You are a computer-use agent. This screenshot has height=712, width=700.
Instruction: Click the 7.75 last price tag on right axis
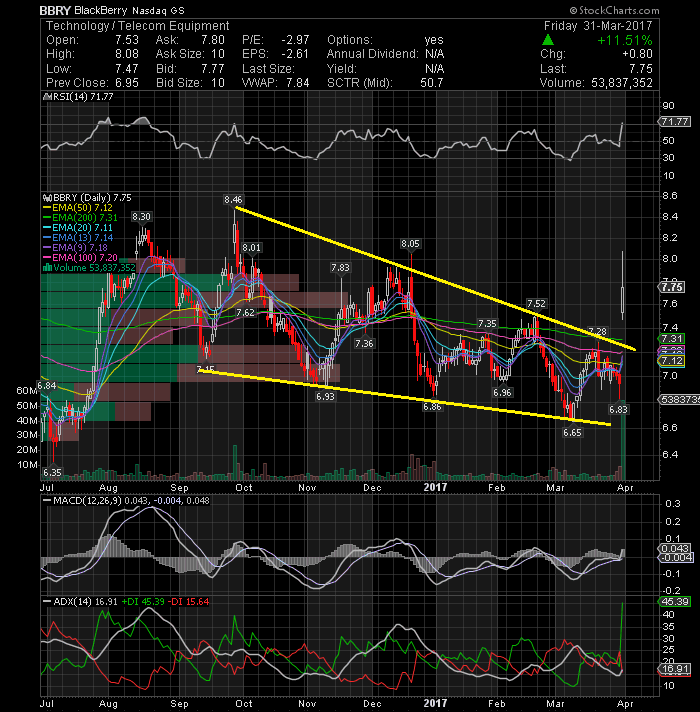(x=672, y=287)
